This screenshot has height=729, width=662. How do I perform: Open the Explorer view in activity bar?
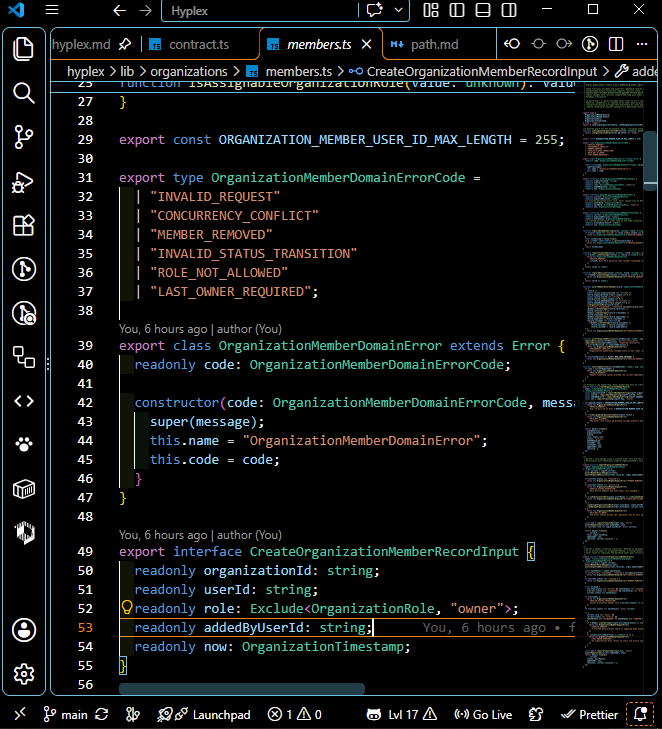coord(23,48)
